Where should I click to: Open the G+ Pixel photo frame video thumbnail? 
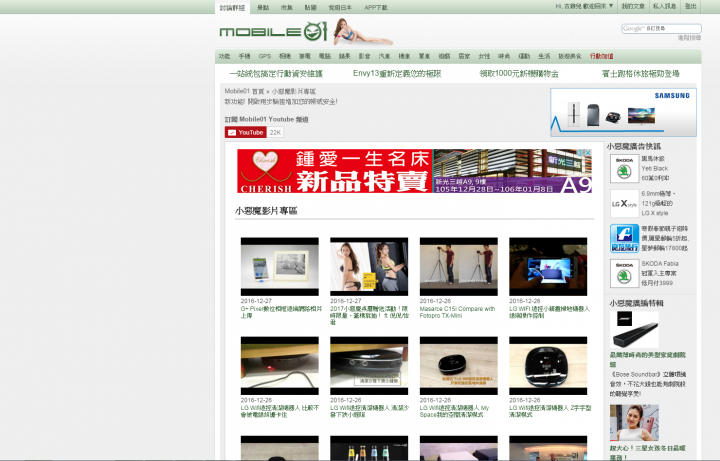pos(280,266)
